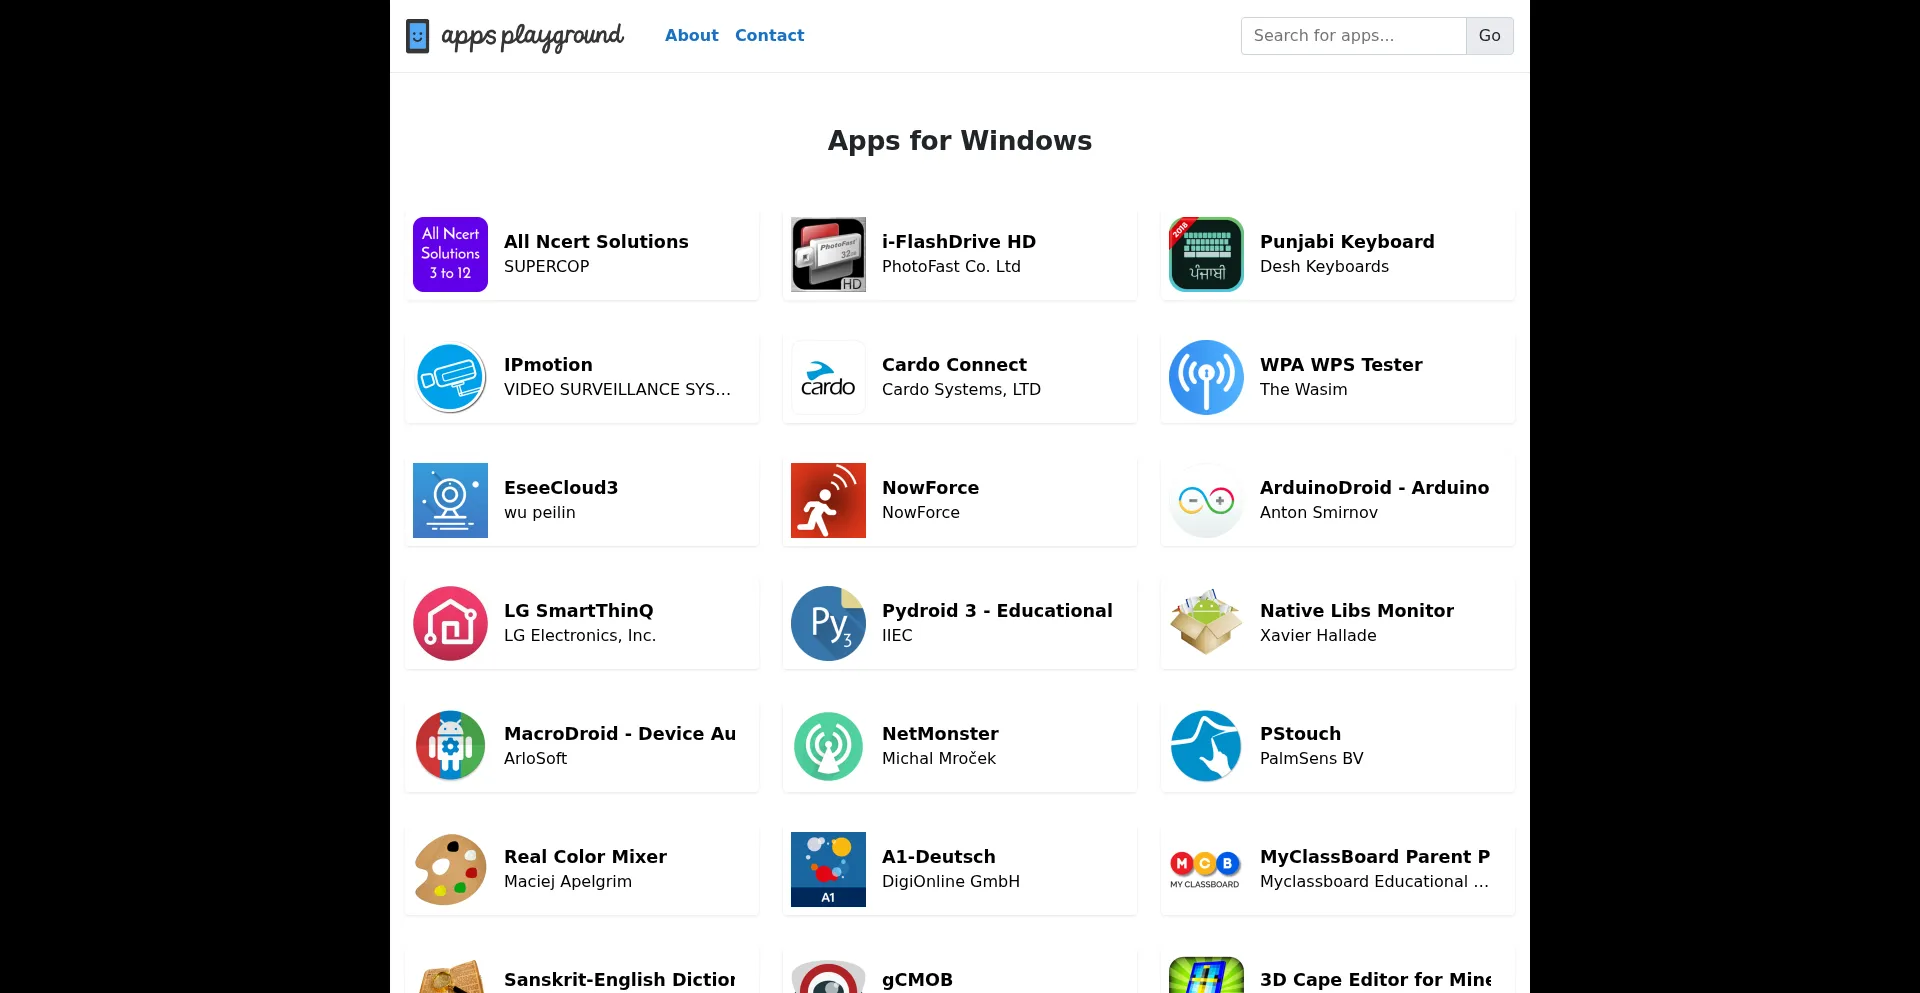
Task: Click the NowForce running man icon
Action: pos(828,500)
